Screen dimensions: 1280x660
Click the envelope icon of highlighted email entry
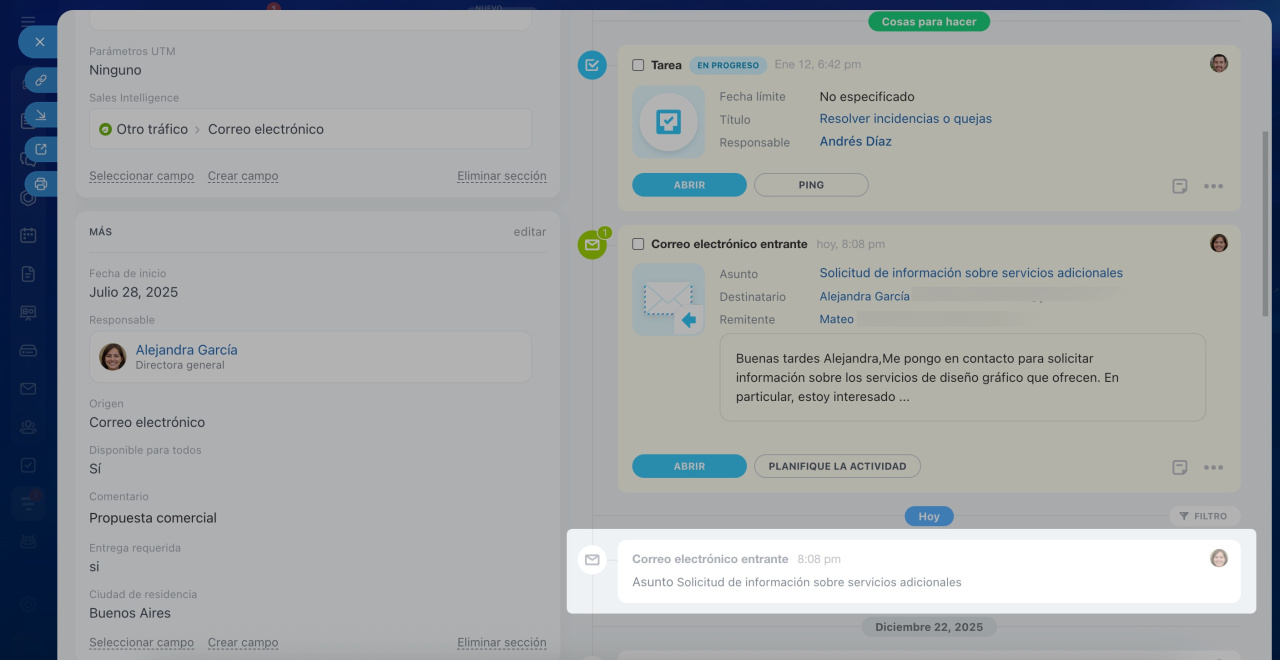592,560
